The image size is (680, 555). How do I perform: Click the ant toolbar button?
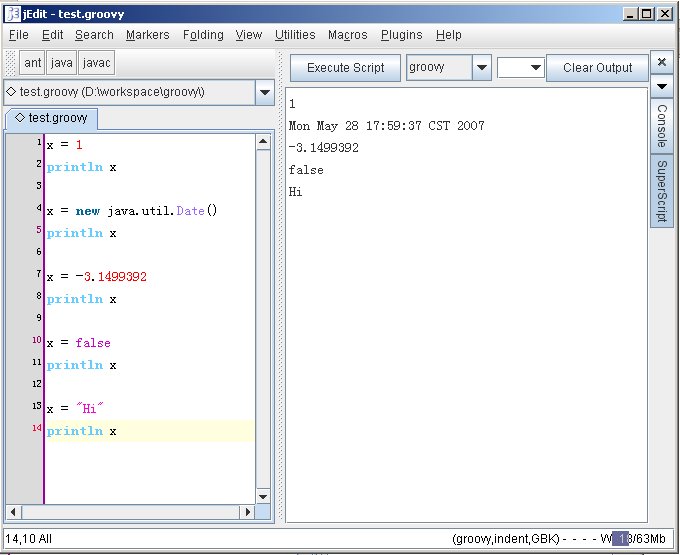[32, 63]
